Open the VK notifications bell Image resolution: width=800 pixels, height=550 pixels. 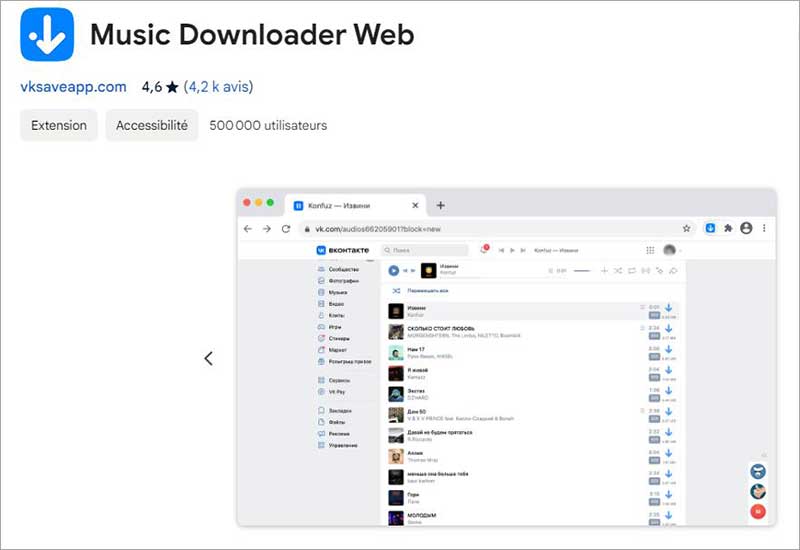[484, 249]
